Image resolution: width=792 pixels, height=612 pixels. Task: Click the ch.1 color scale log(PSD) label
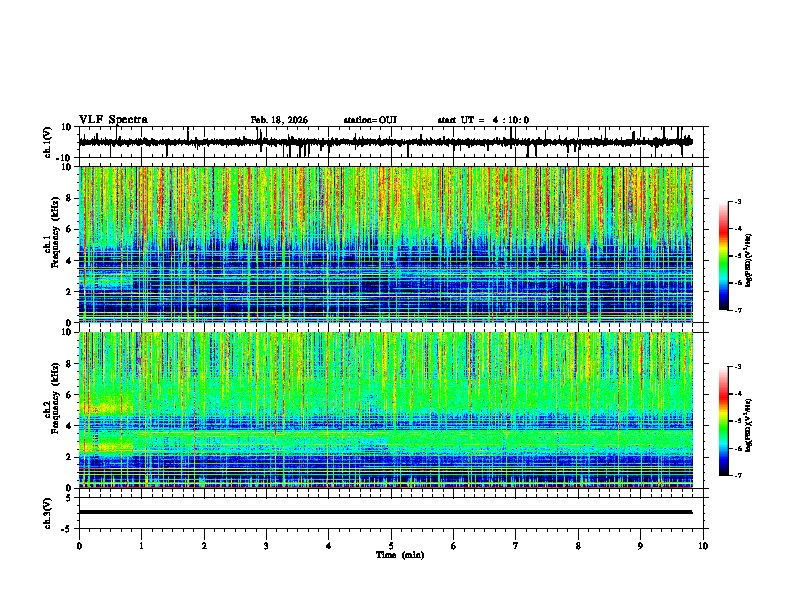[x=749, y=260]
